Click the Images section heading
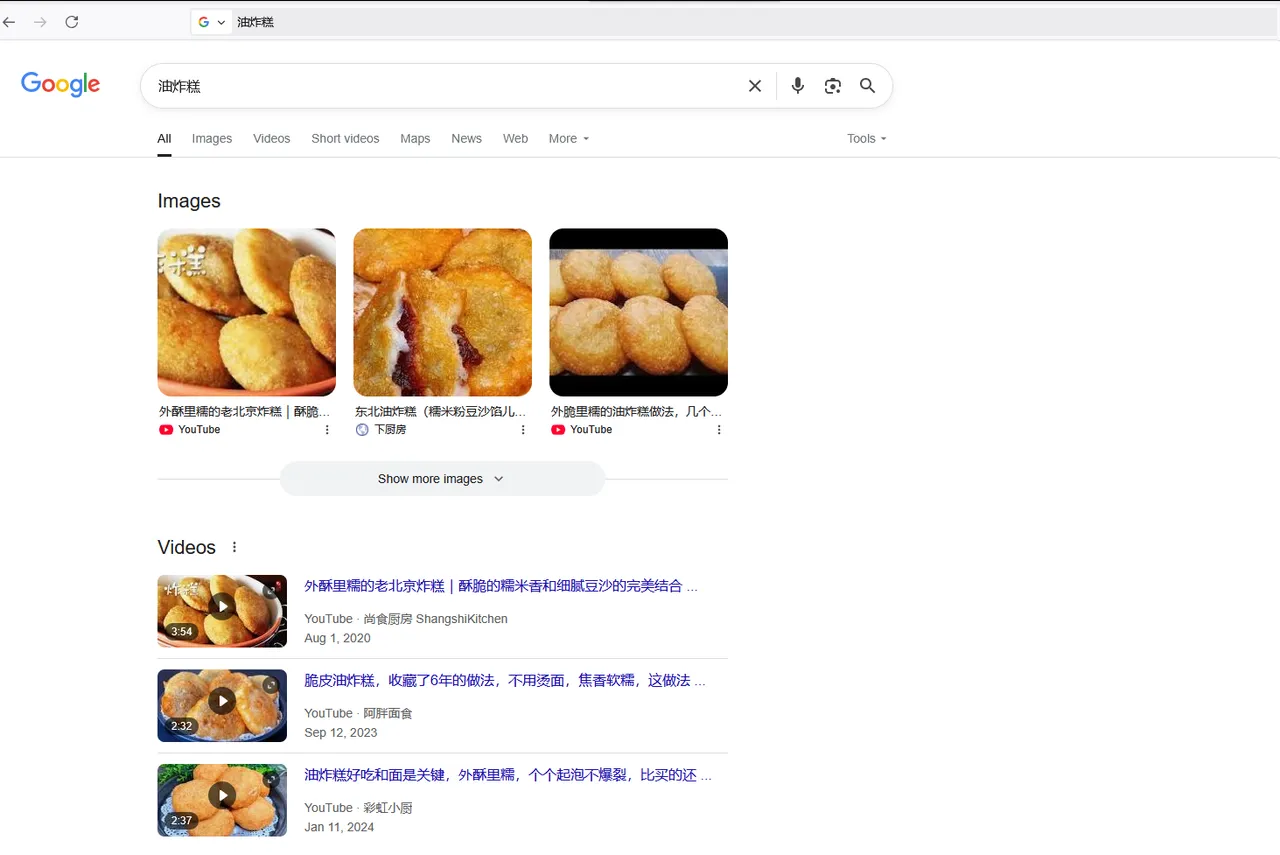1280x855 pixels. pos(189,201)
